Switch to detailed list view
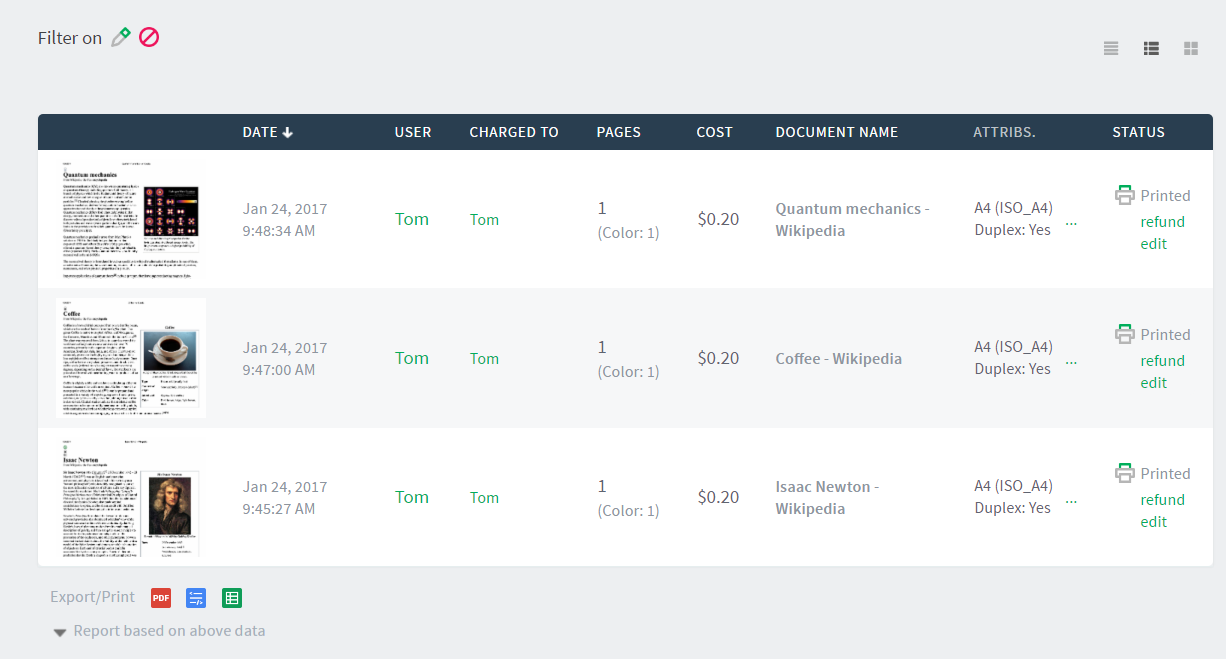This screenshot has height=659, width=1226. 1151,48
